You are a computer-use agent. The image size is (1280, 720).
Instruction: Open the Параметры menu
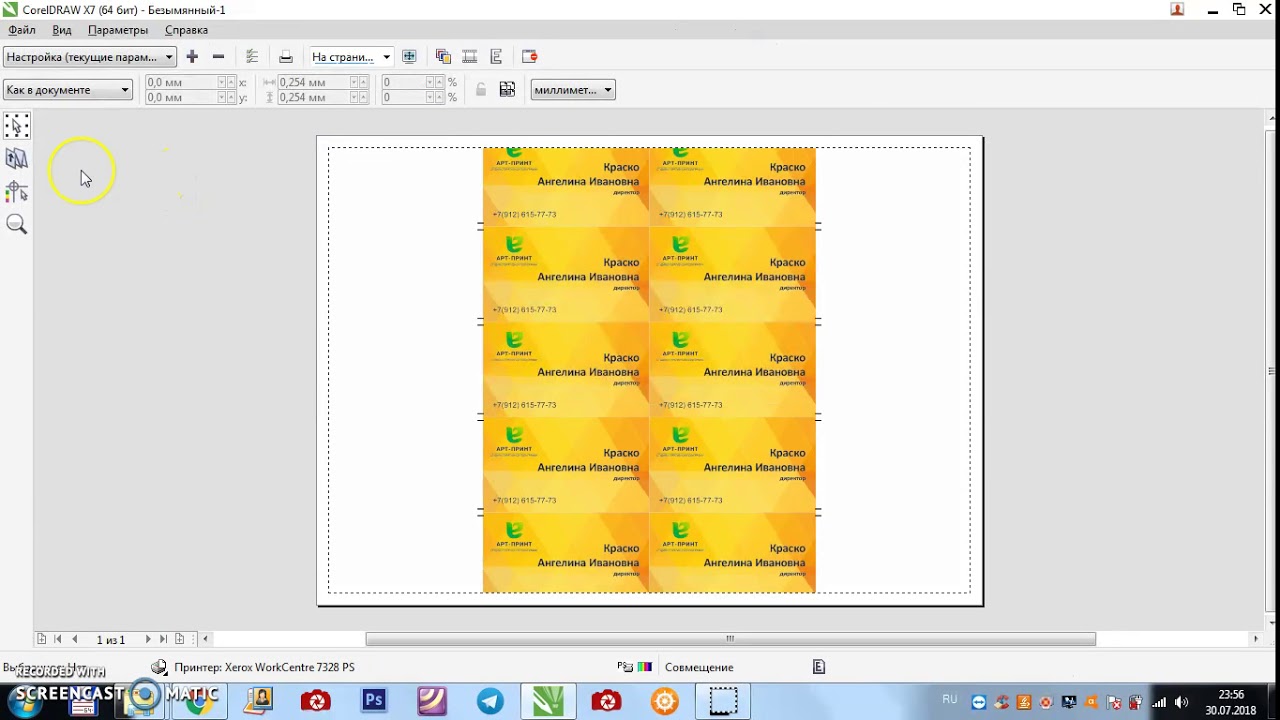click(x=118, y=30)
